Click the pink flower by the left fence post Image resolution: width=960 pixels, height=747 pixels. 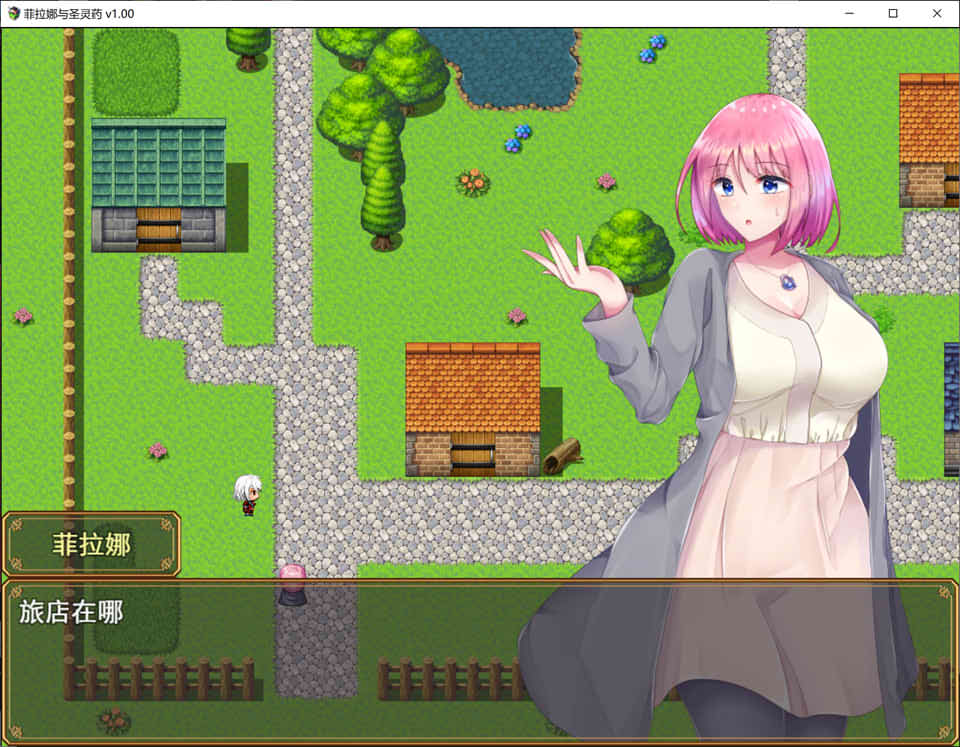coord(22,316)
